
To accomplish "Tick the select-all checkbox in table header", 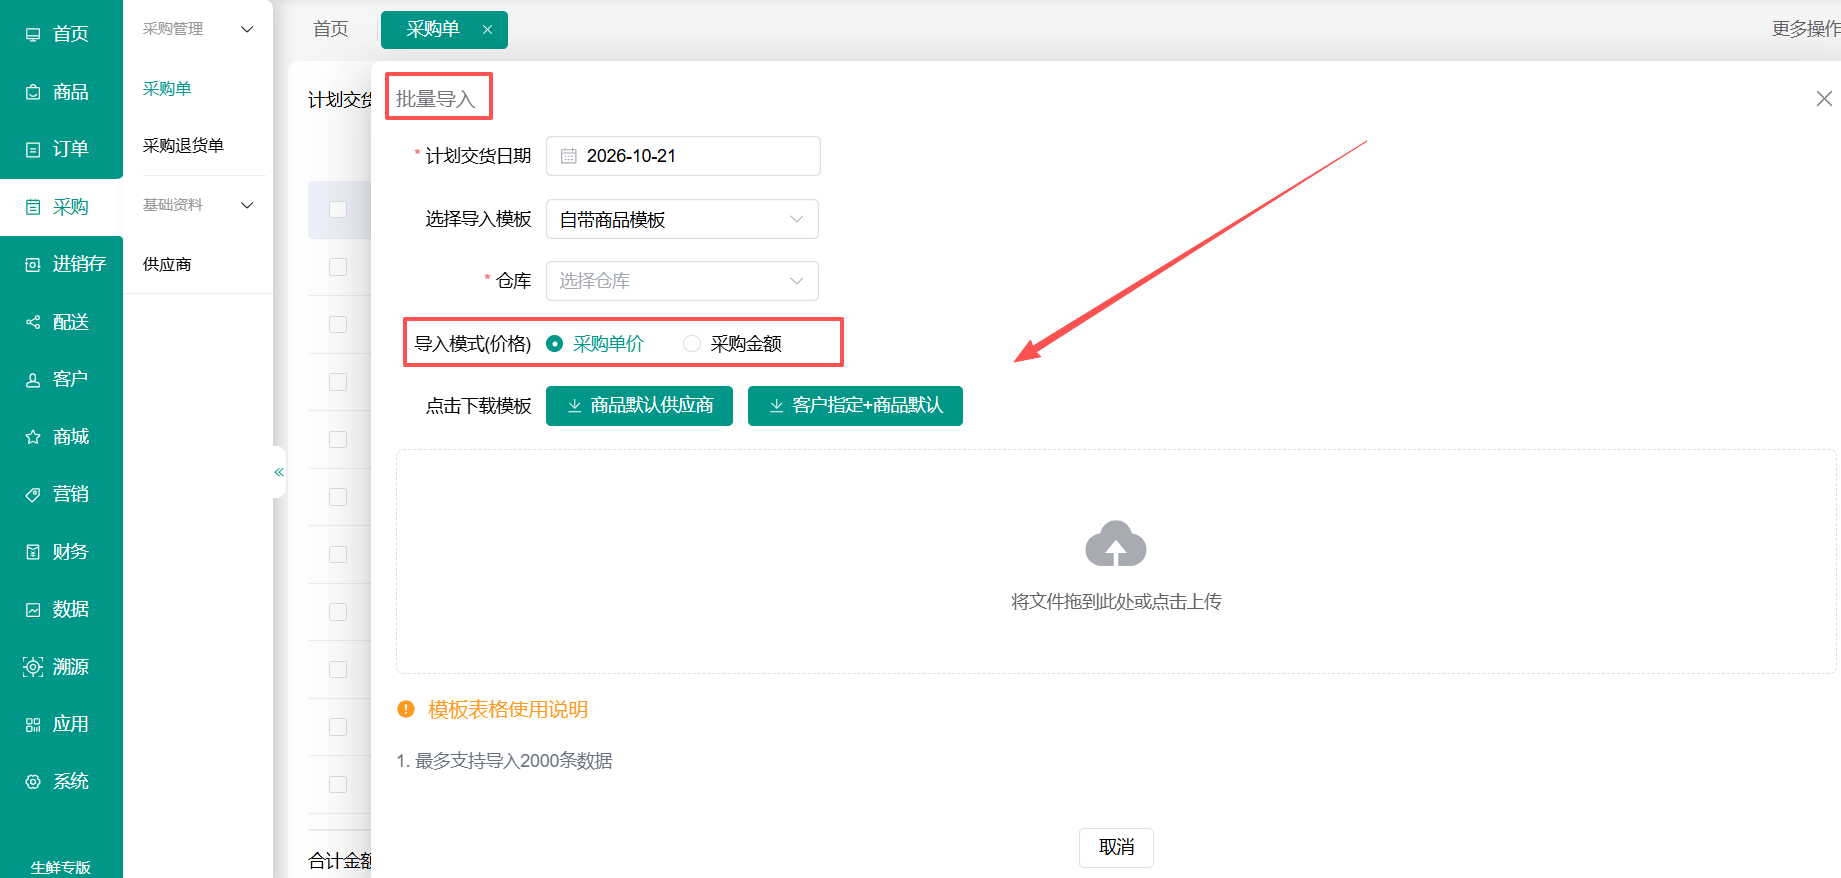I will pos(338,210).
